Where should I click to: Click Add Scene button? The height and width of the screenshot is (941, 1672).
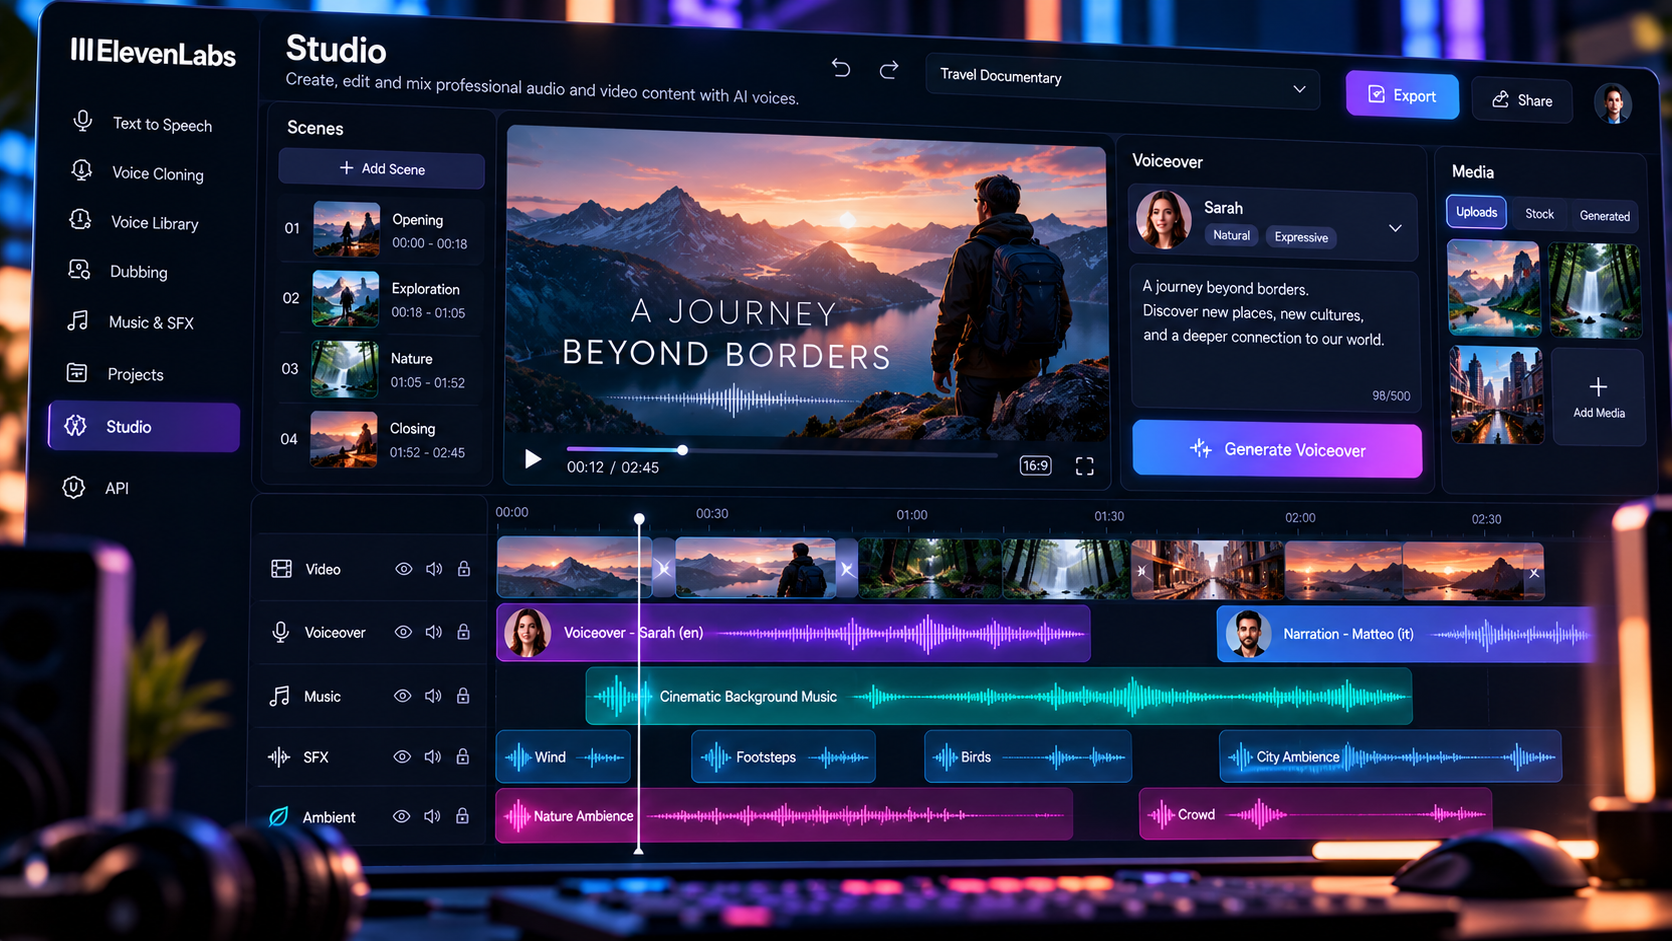tap(381, 169)
